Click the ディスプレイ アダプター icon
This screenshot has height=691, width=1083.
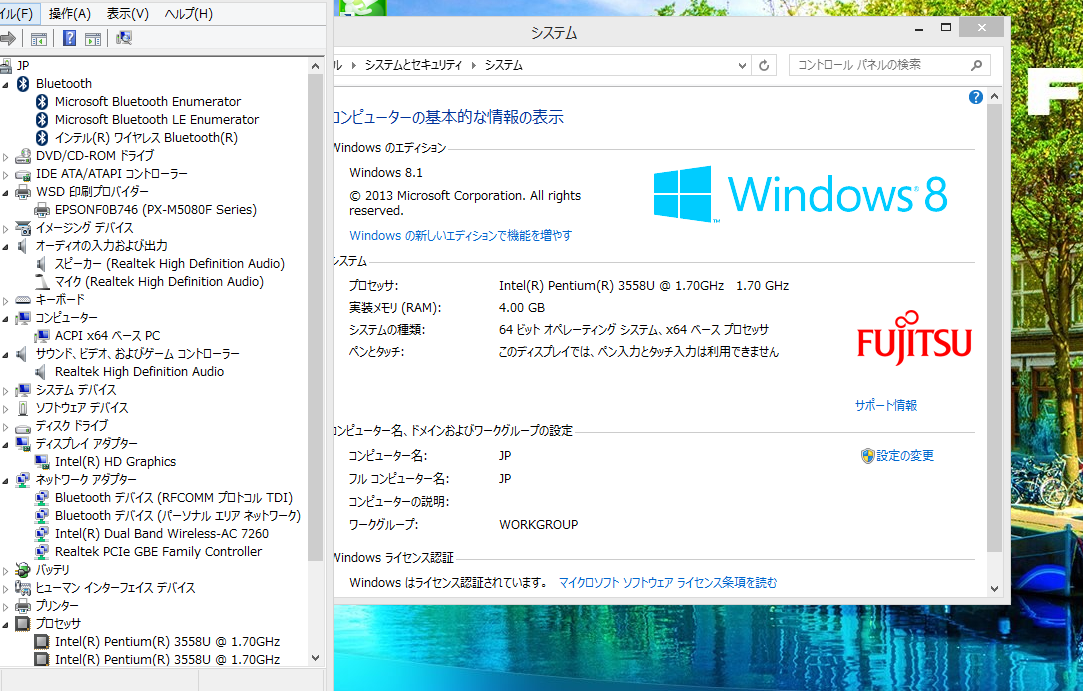[x=23, y=444]
